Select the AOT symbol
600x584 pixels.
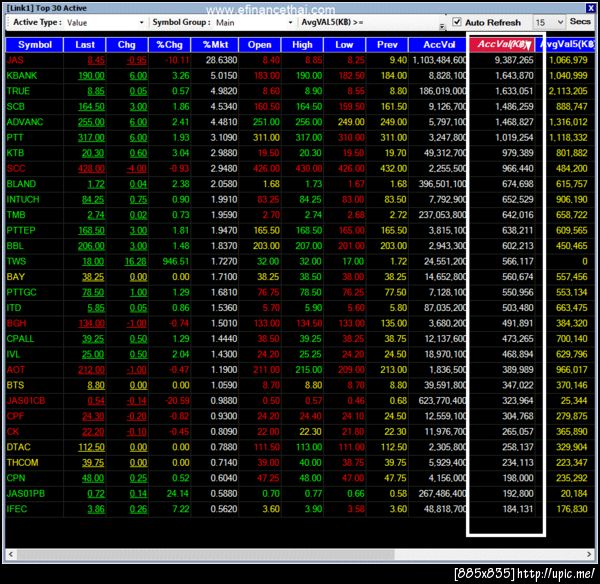click(16, 370)
